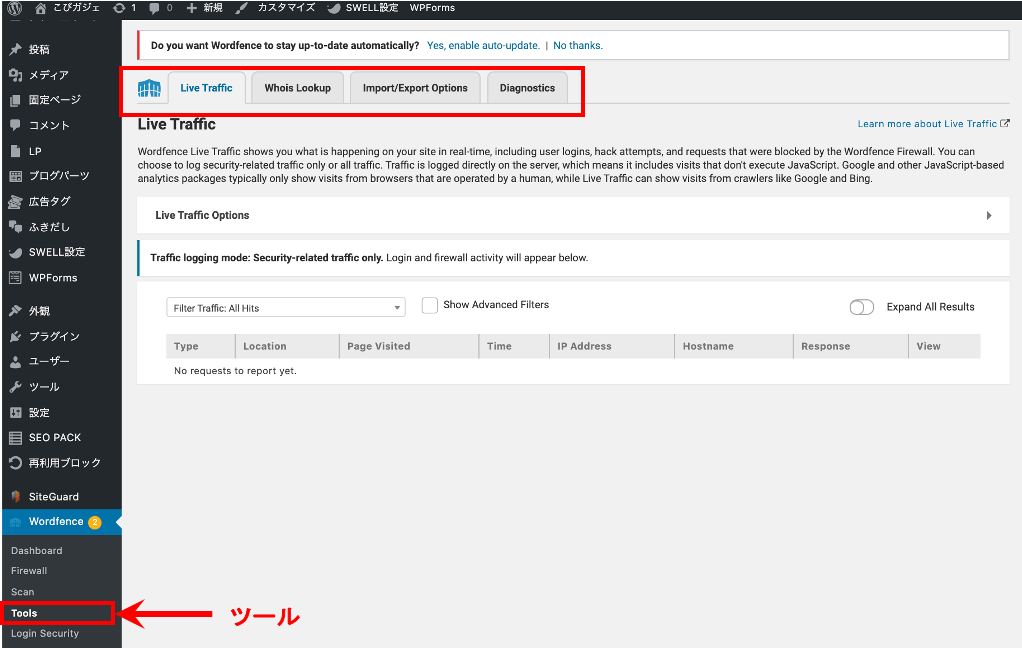This screenshot has width=1022, height=648.
Task: Click the No thanks link
Action: (x=578, y=46)
